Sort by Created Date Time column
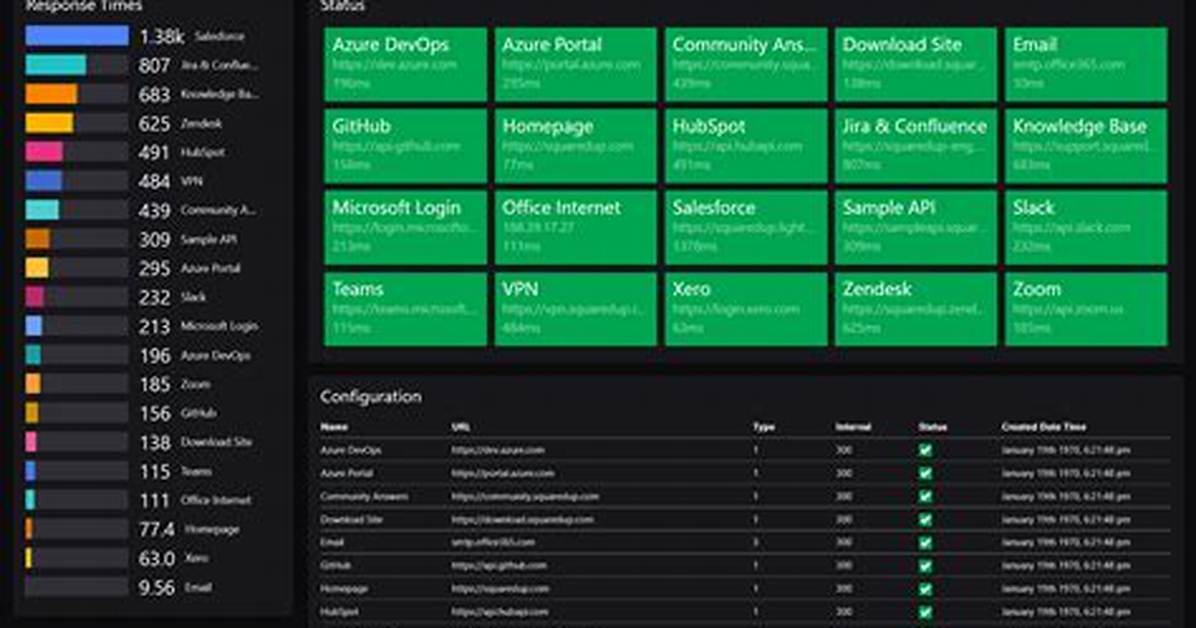 click(1043, 427)
